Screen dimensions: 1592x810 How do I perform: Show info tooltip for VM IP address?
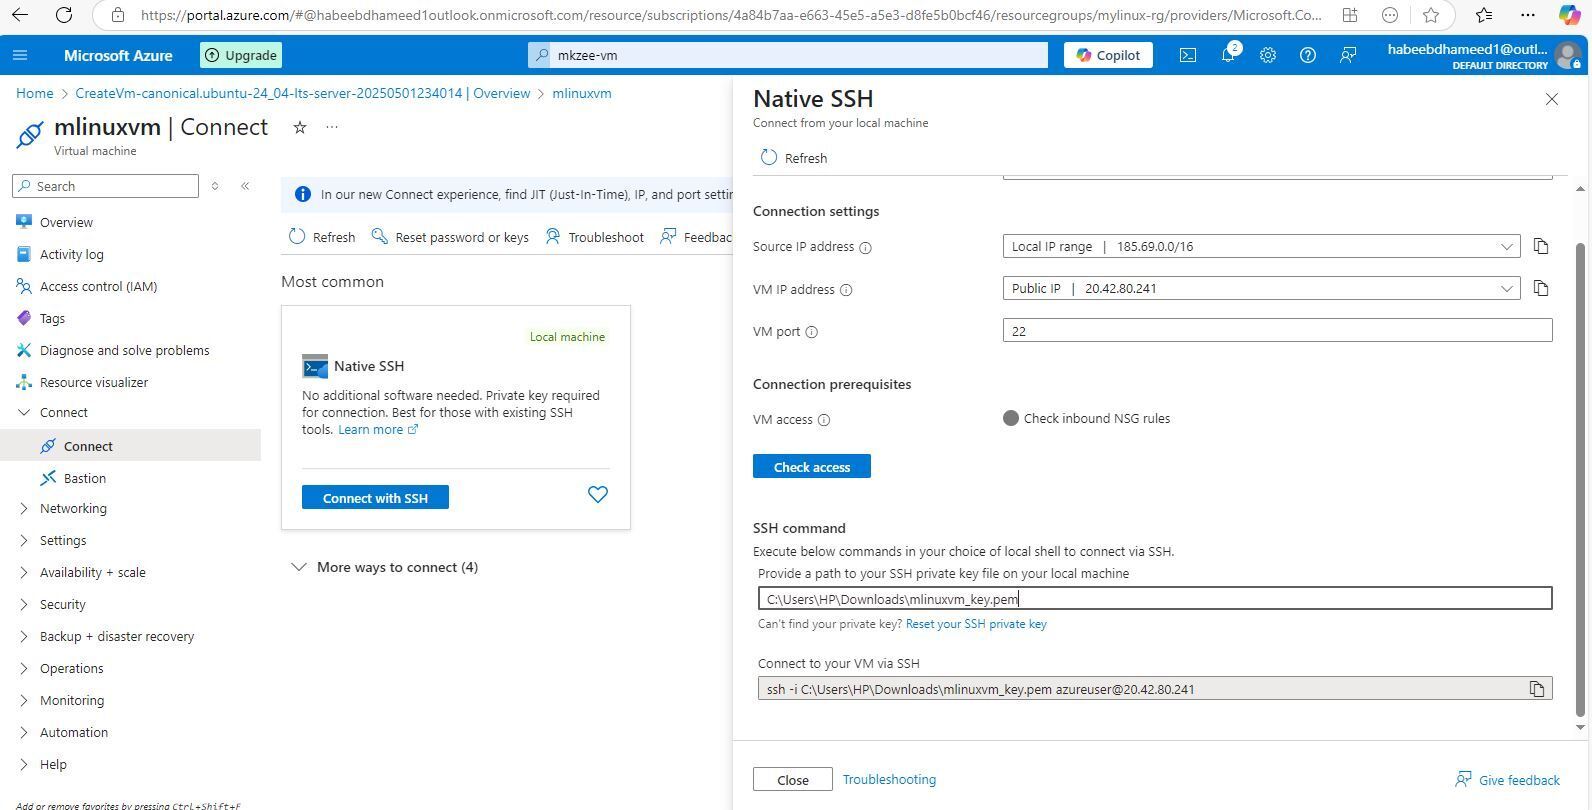pyautogui.click(x=846, y=290)
